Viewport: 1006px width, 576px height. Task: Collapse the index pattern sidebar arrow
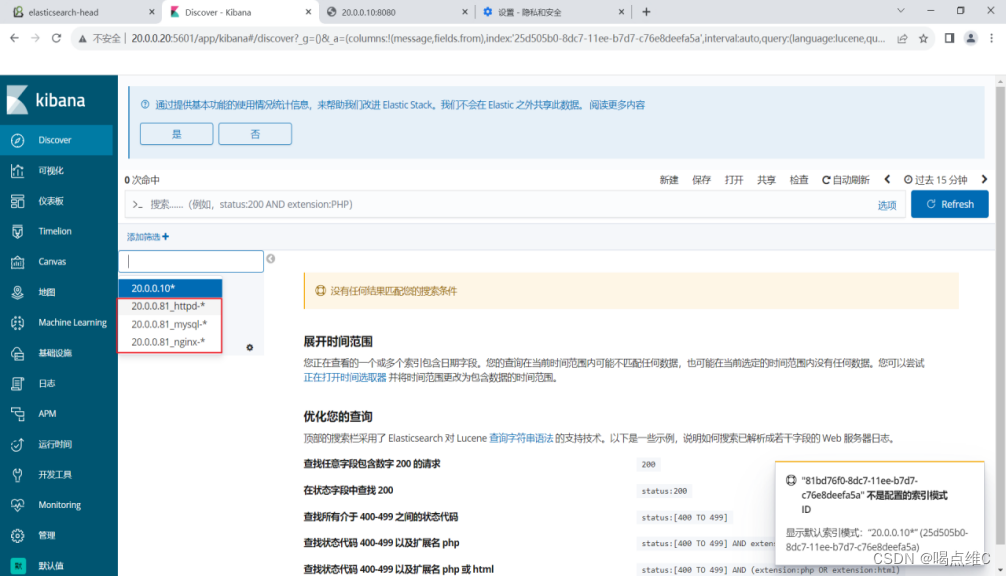[271, 258]
